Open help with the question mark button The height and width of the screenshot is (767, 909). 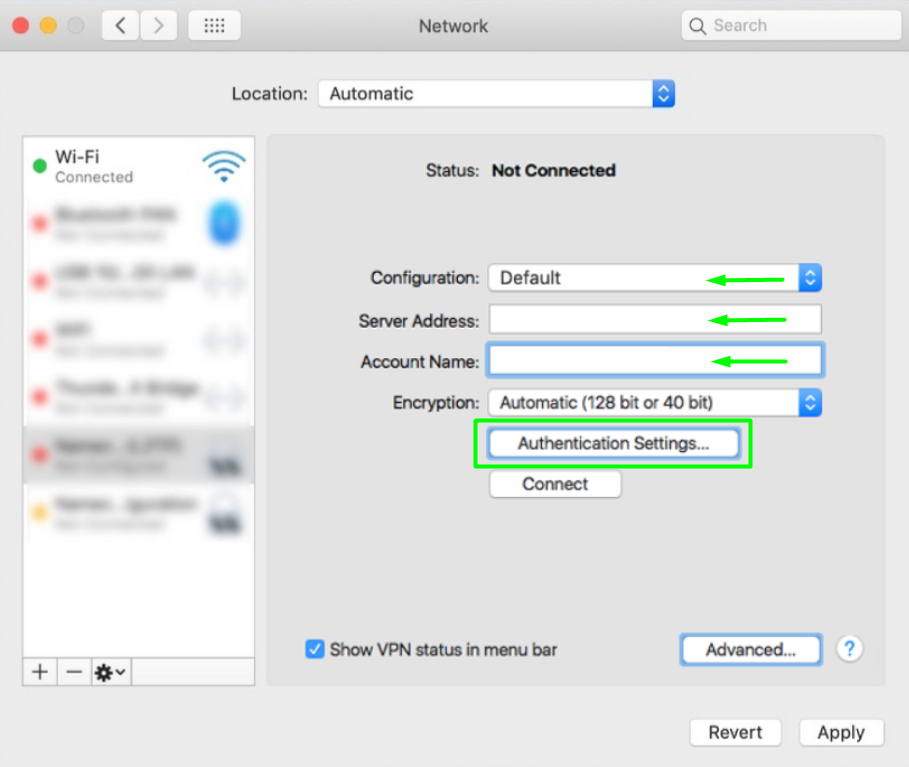849,649
